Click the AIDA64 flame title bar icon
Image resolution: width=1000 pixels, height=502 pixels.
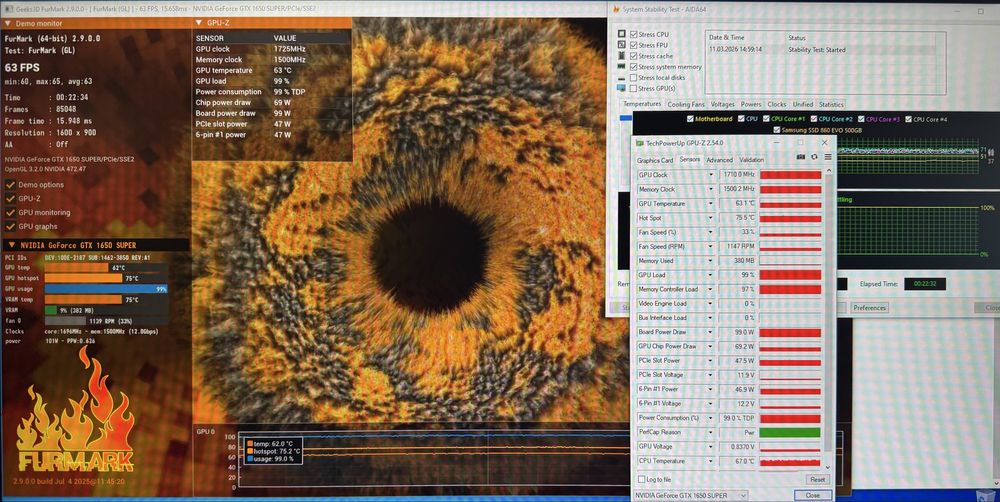615,10
